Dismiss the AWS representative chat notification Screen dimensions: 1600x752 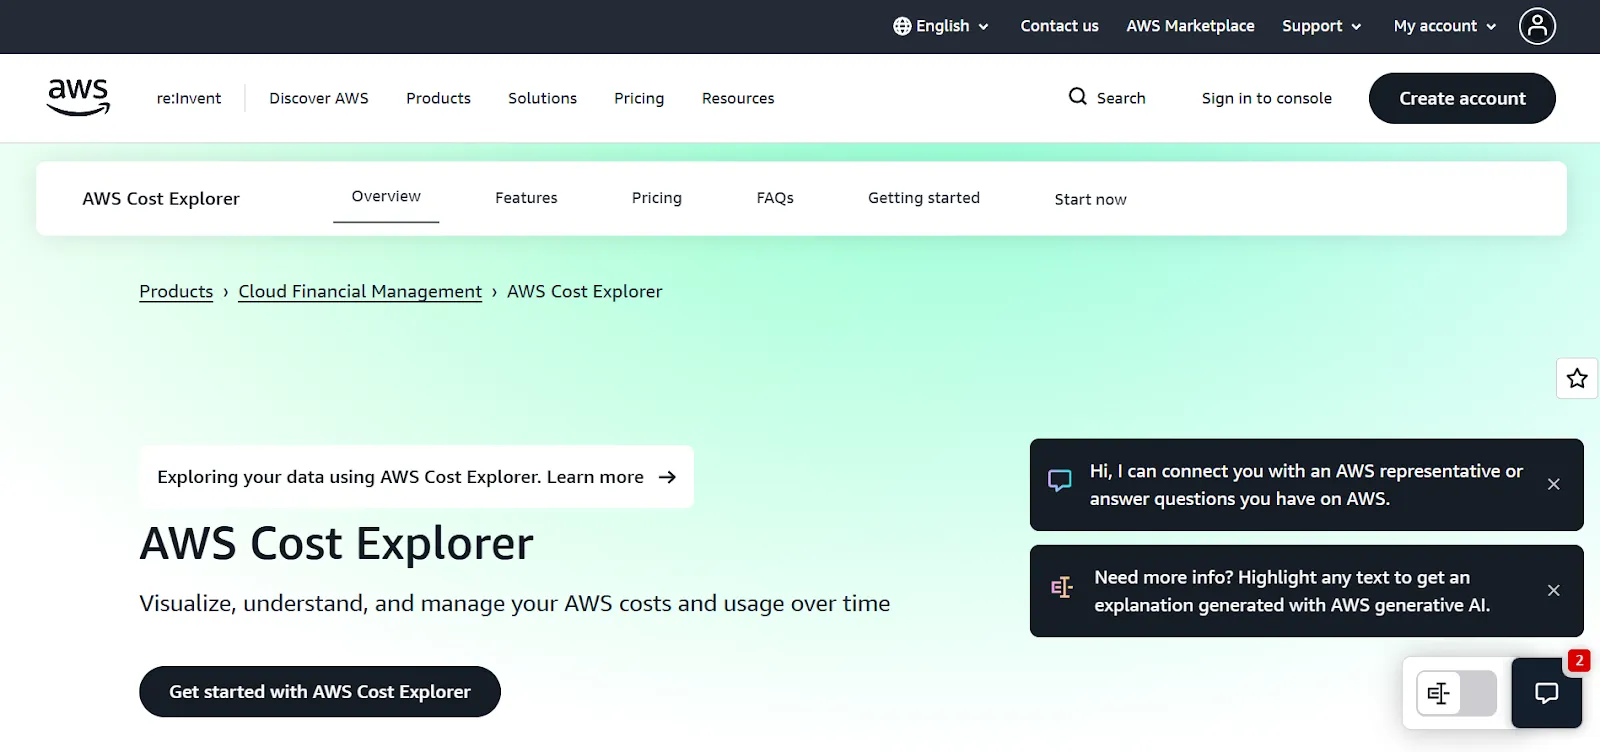pyautogui.click(x=1553, y=484)
